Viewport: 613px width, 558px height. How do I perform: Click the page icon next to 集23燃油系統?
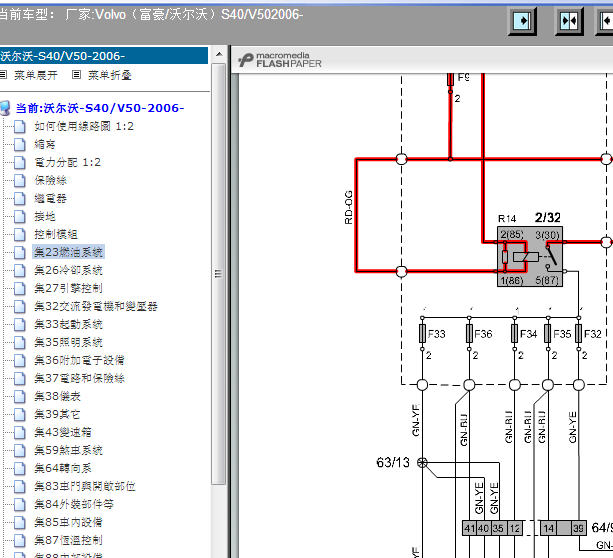(x=20, y=252)
